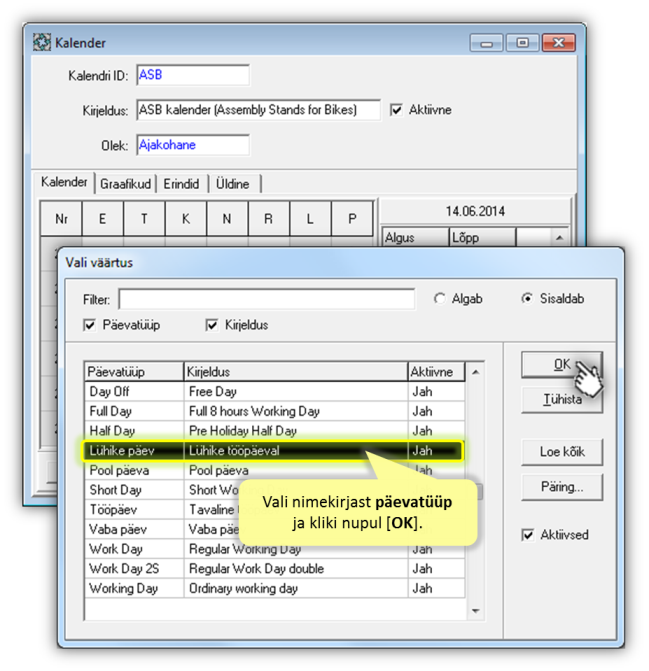Click the K weekday column header
Image resolution: width=649 pixels, height=671 pixels.
coord(186,219)
